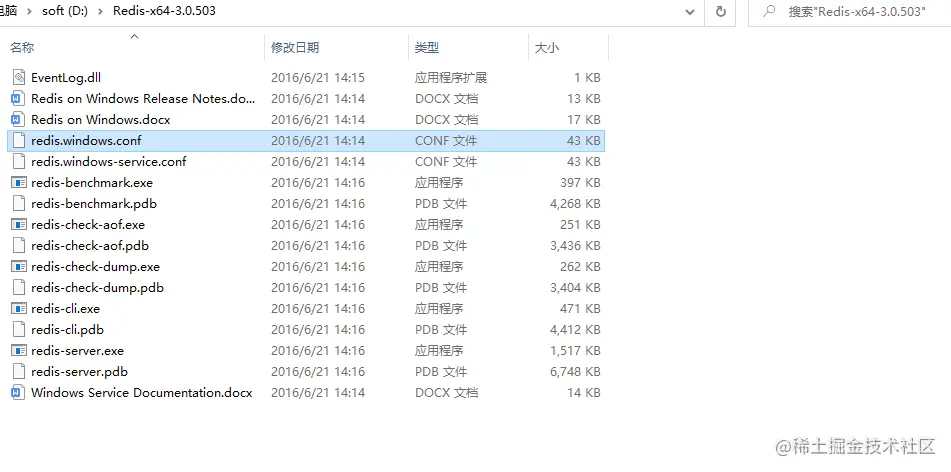Click the redis.windows.conf file icon
The image size is (951, 472).
tap(19, 141)
